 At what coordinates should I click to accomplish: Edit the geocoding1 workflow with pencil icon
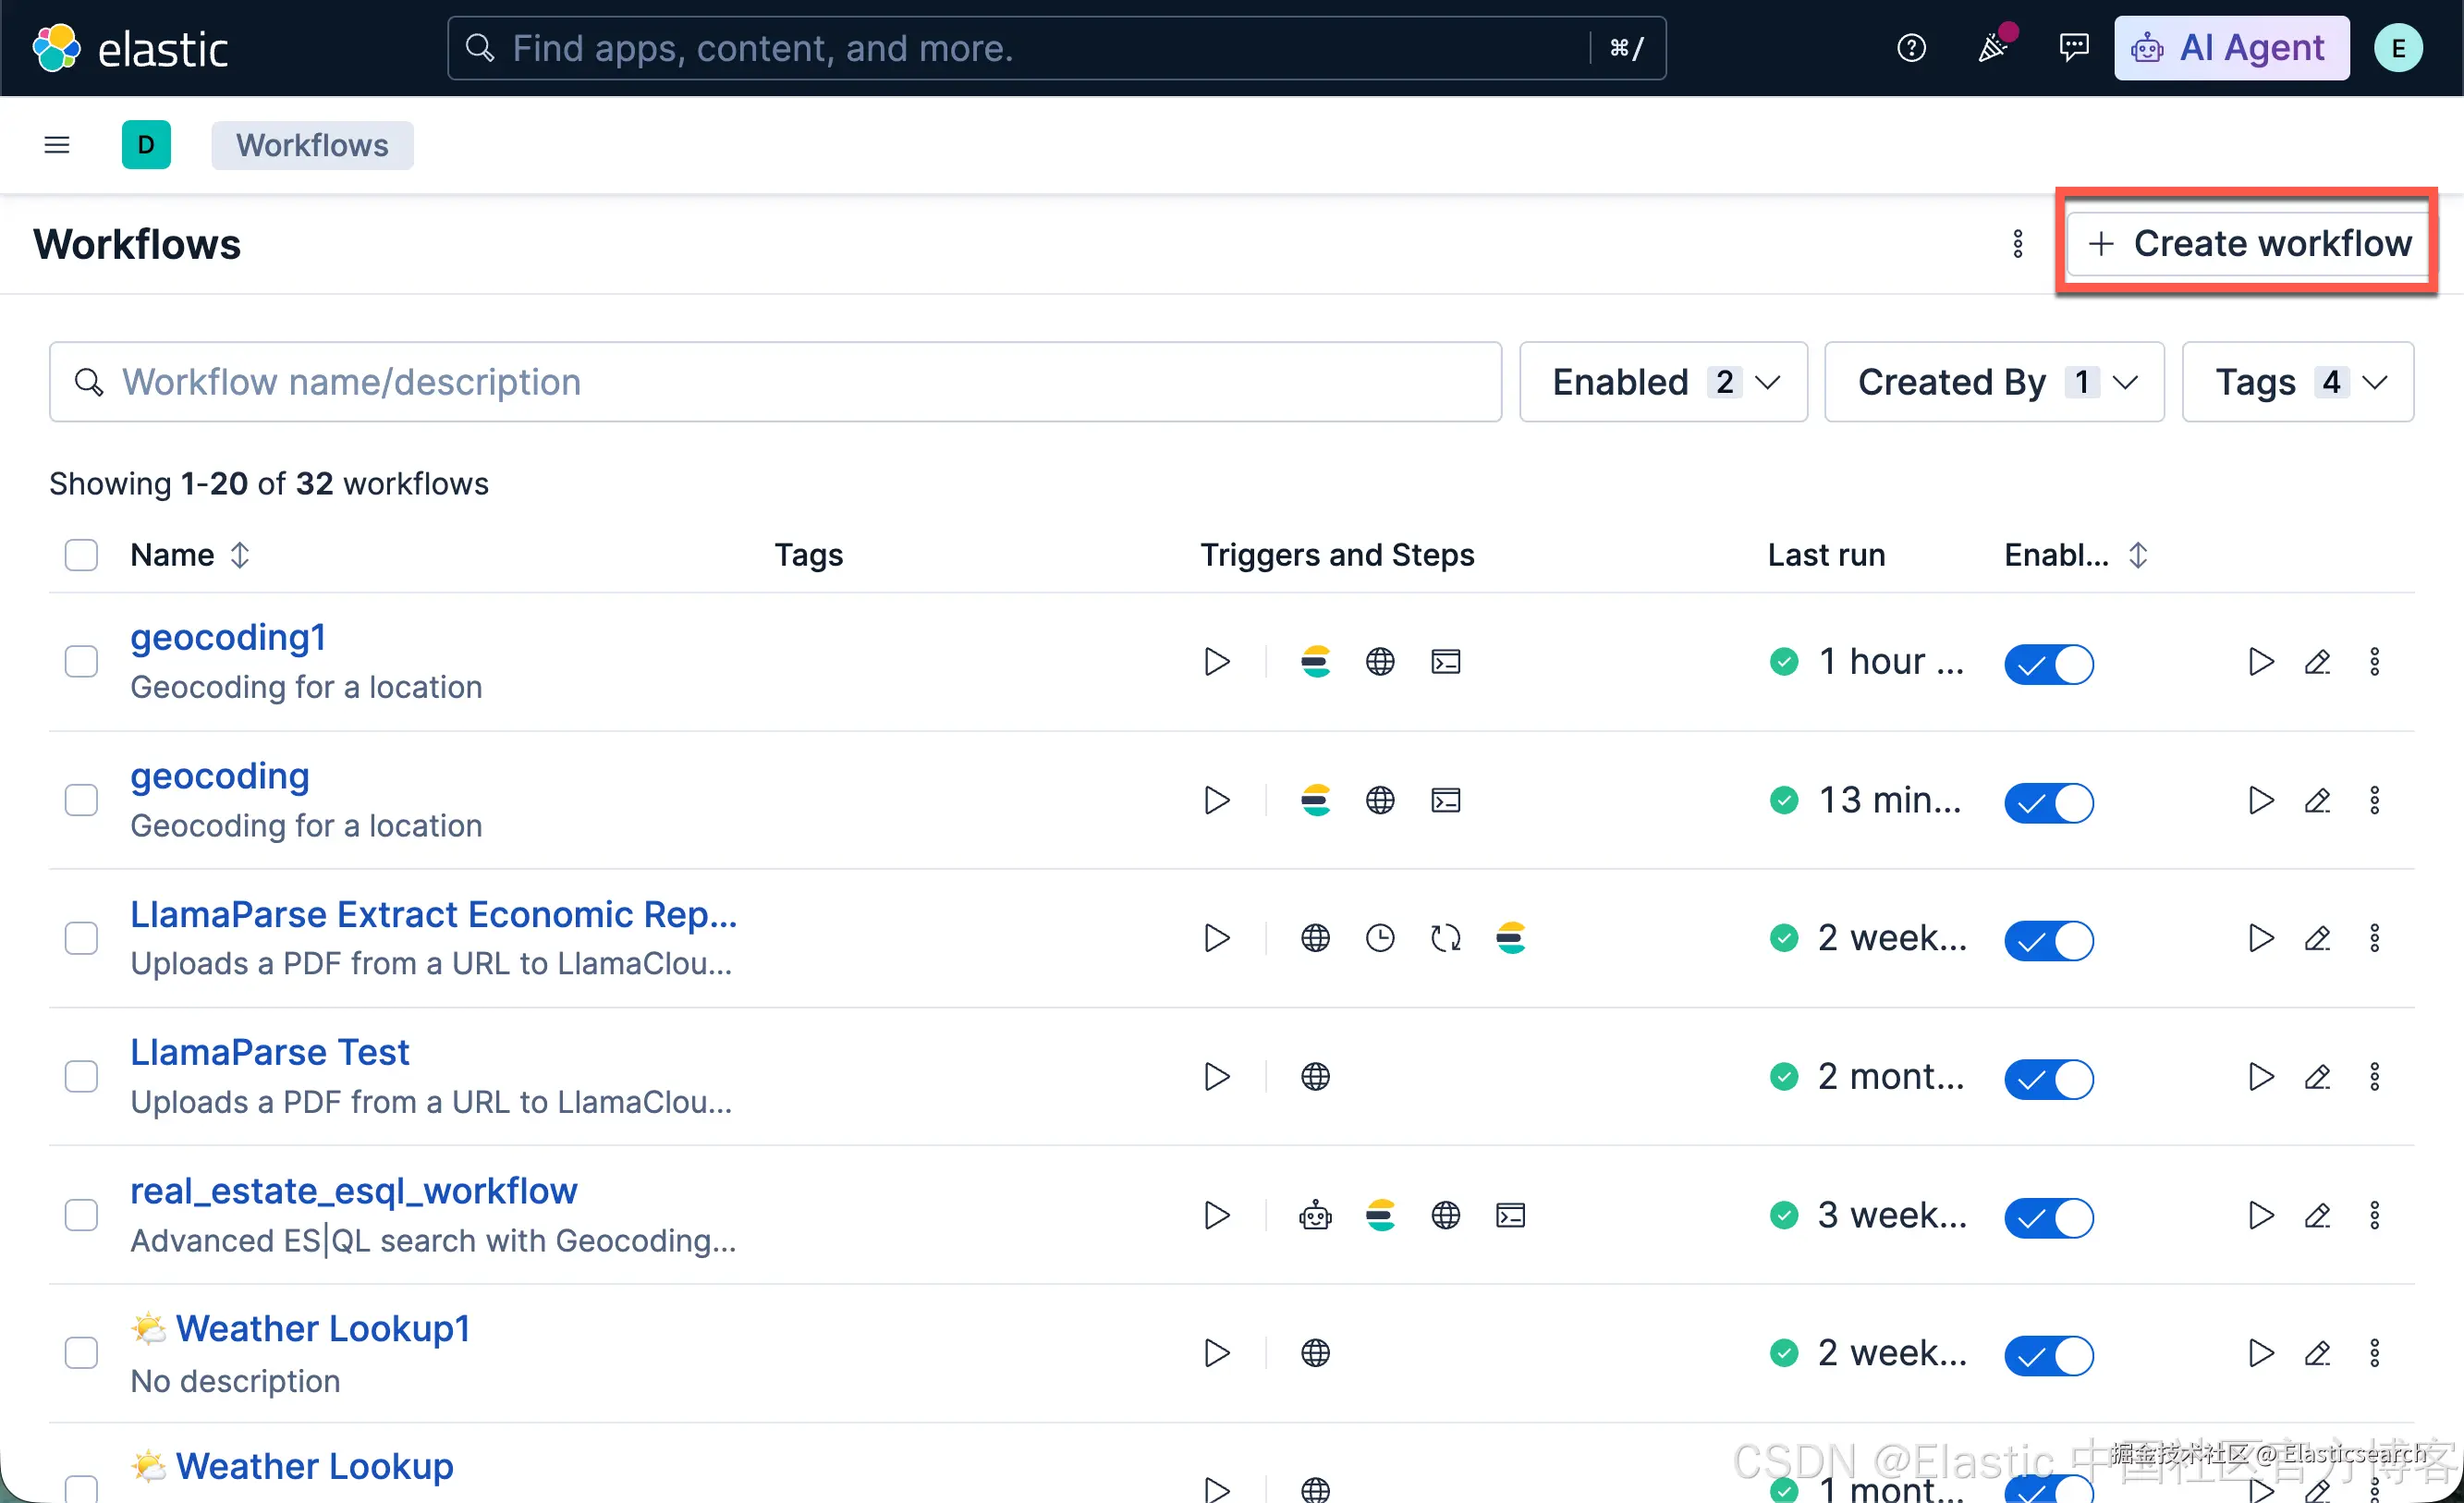point(2317,662)
